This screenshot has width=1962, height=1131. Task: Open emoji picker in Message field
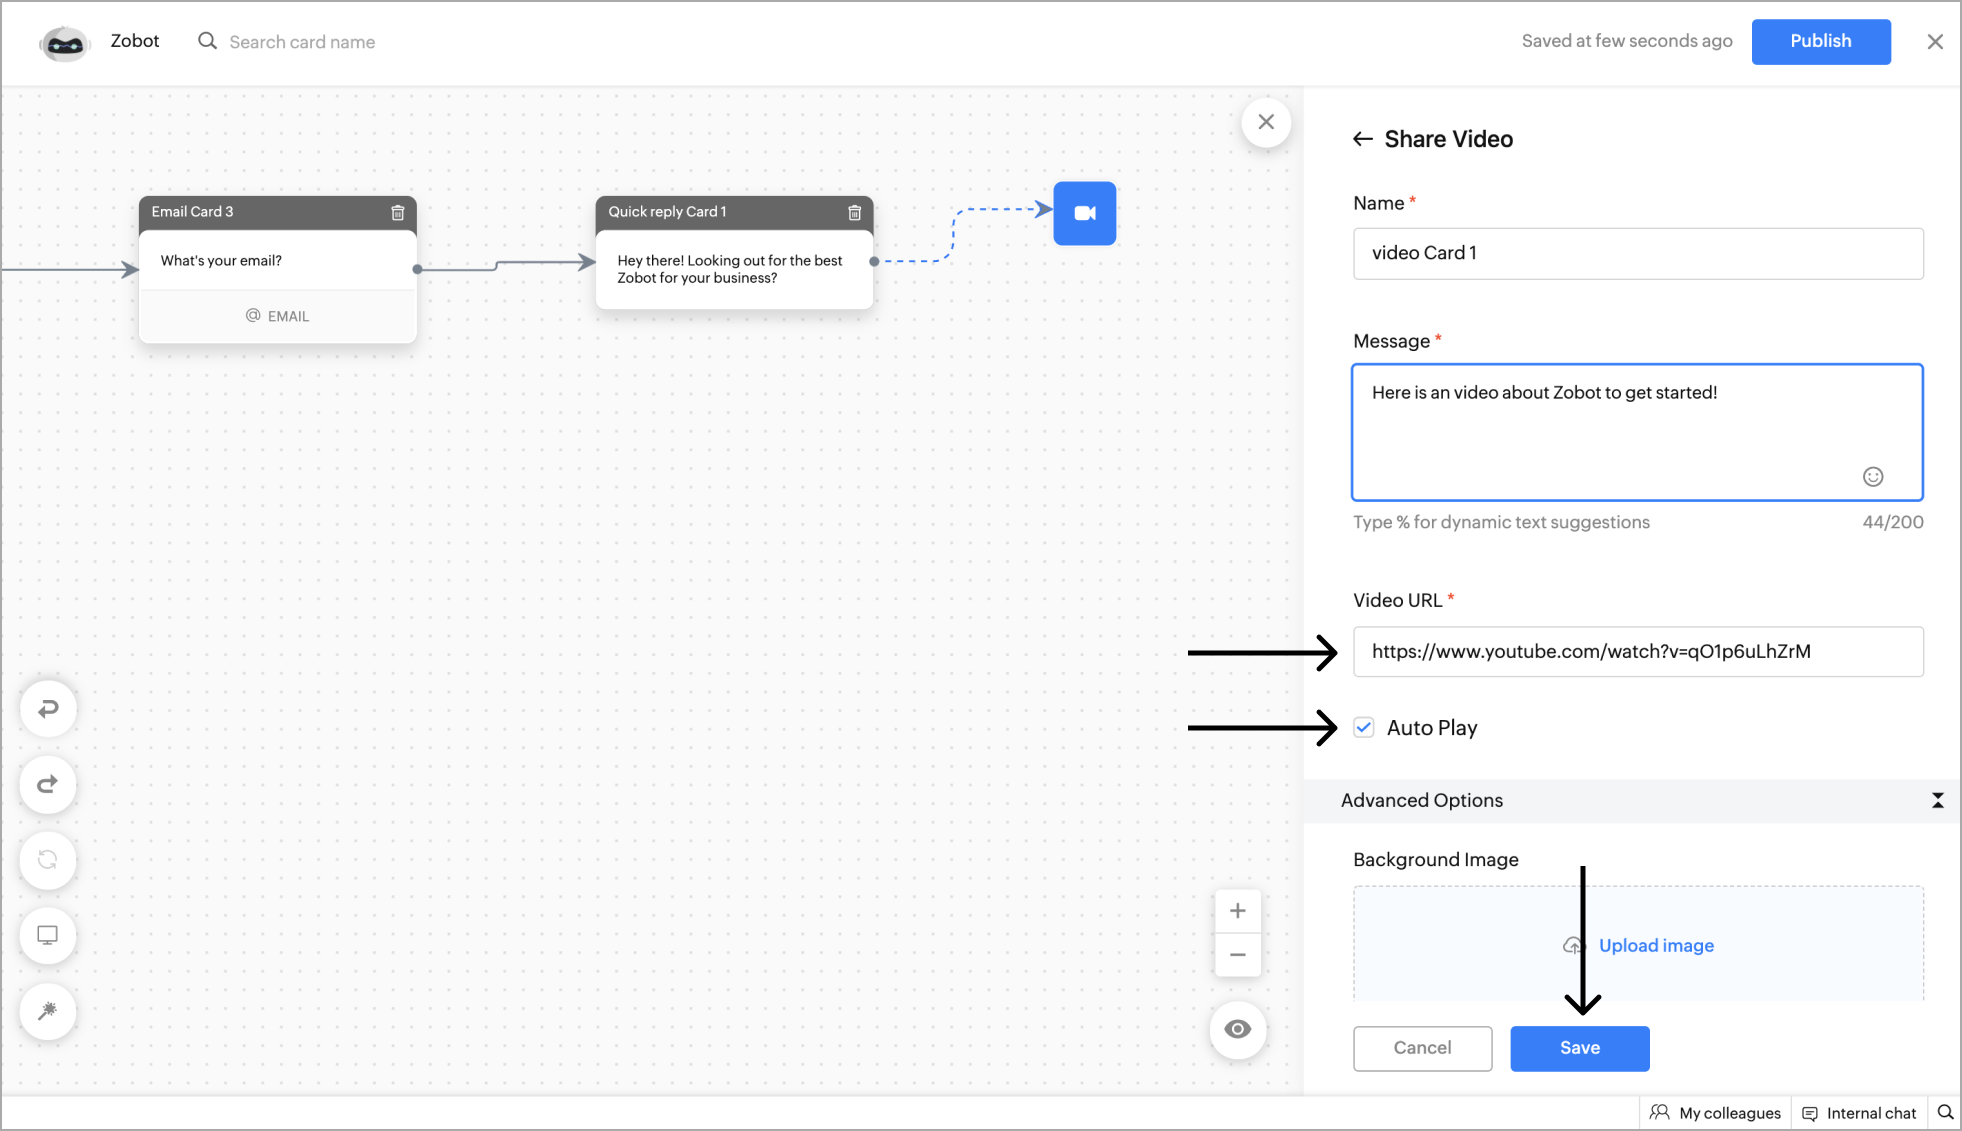point(1872,477)
